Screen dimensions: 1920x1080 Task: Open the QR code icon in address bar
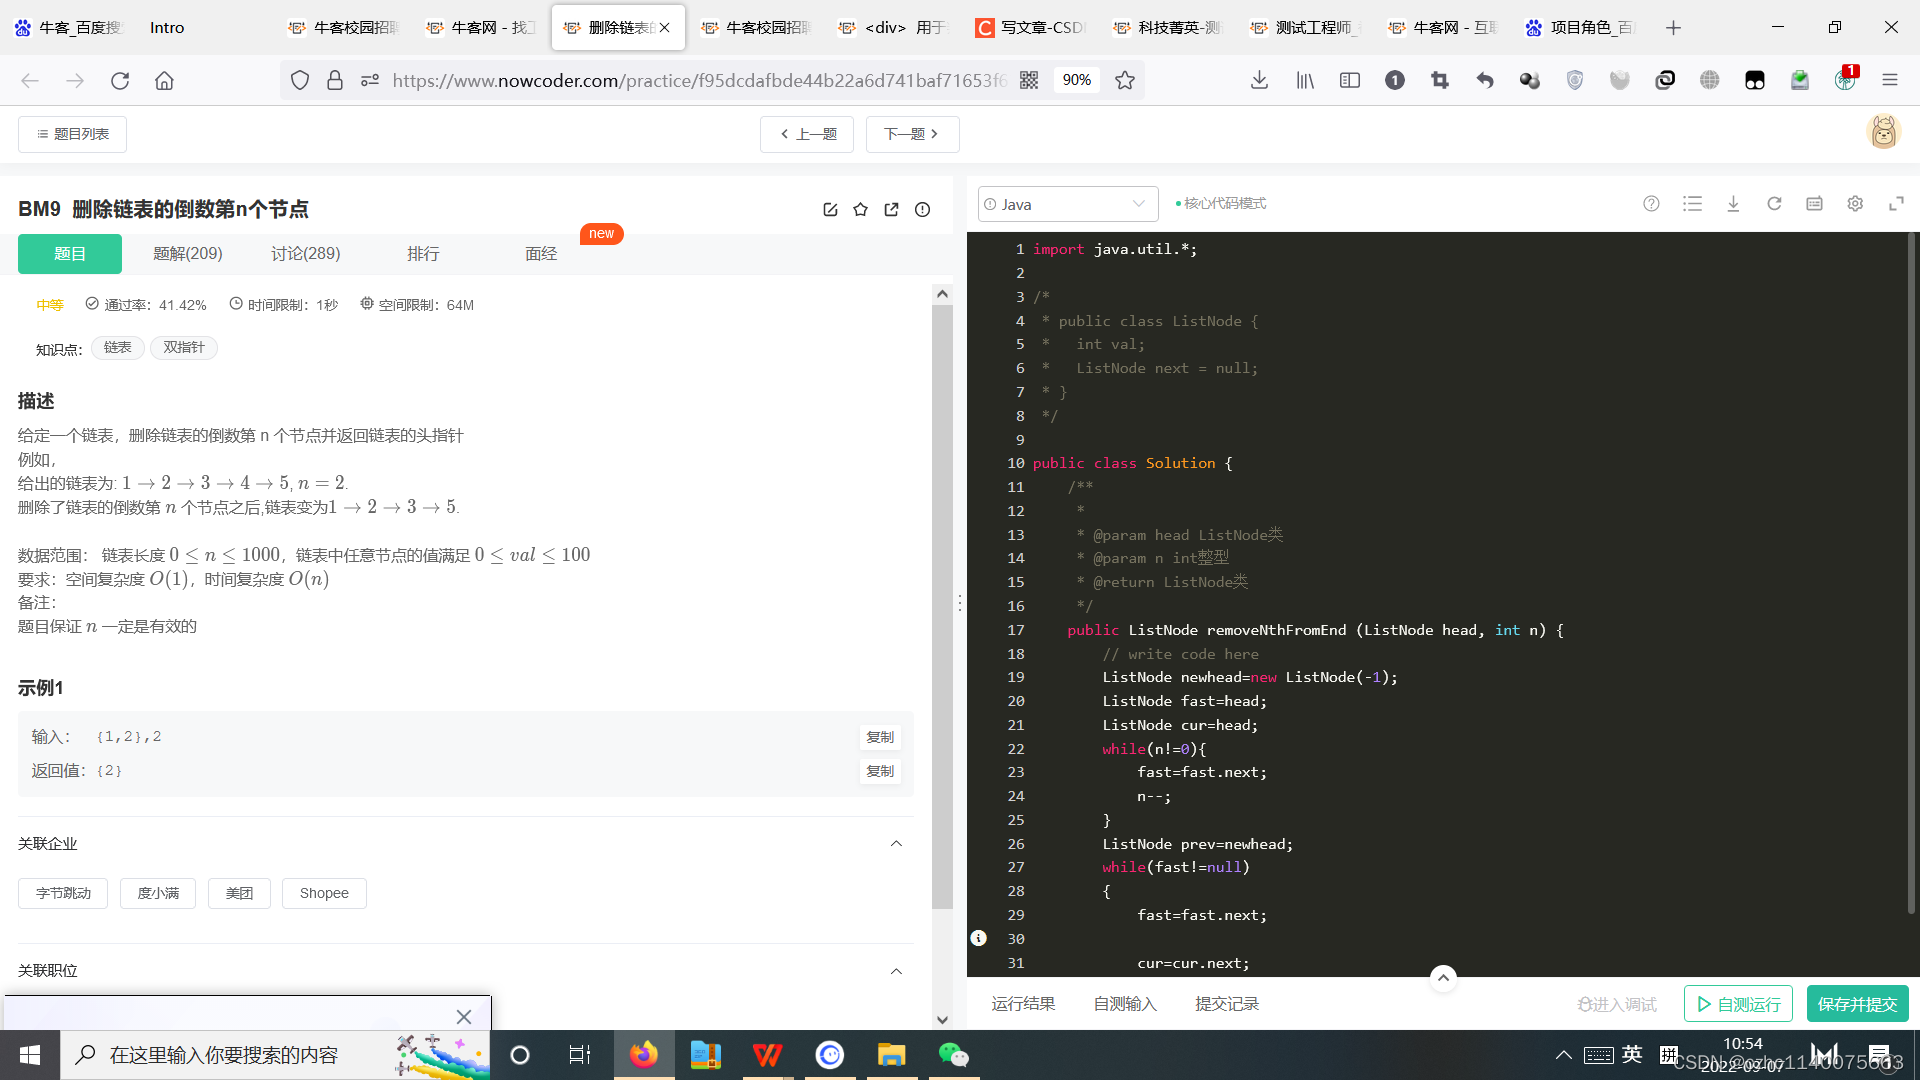tap(1029, 80)
